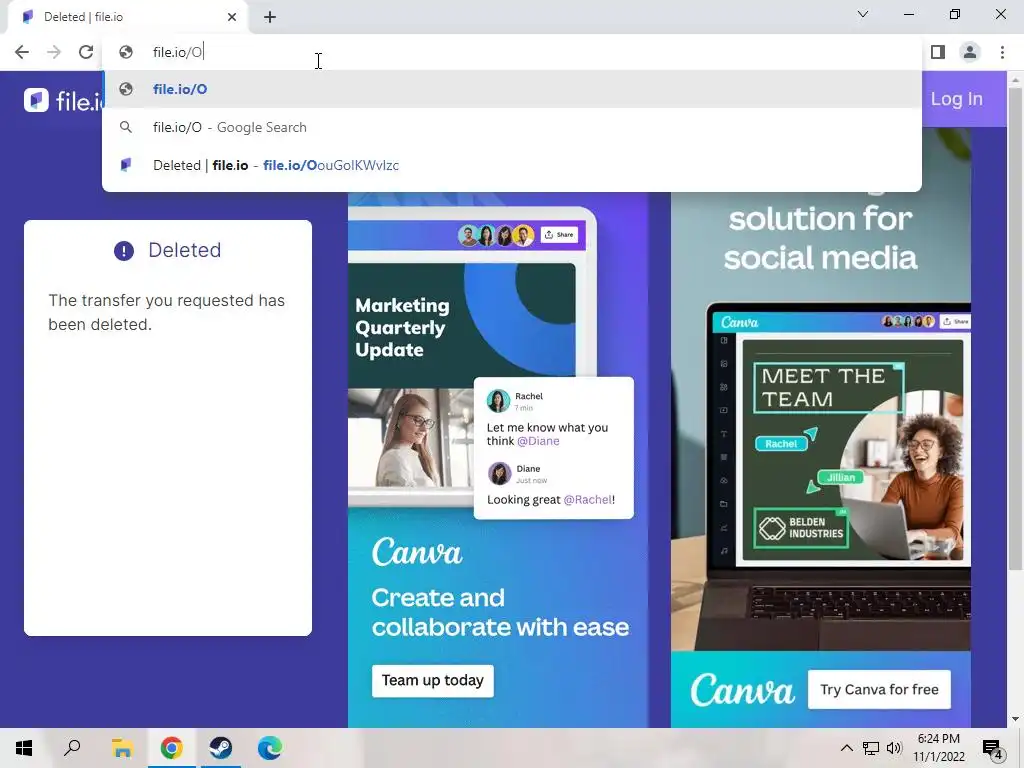Open the Windows Start menu

pyautogui.click(x=24, y=748)
